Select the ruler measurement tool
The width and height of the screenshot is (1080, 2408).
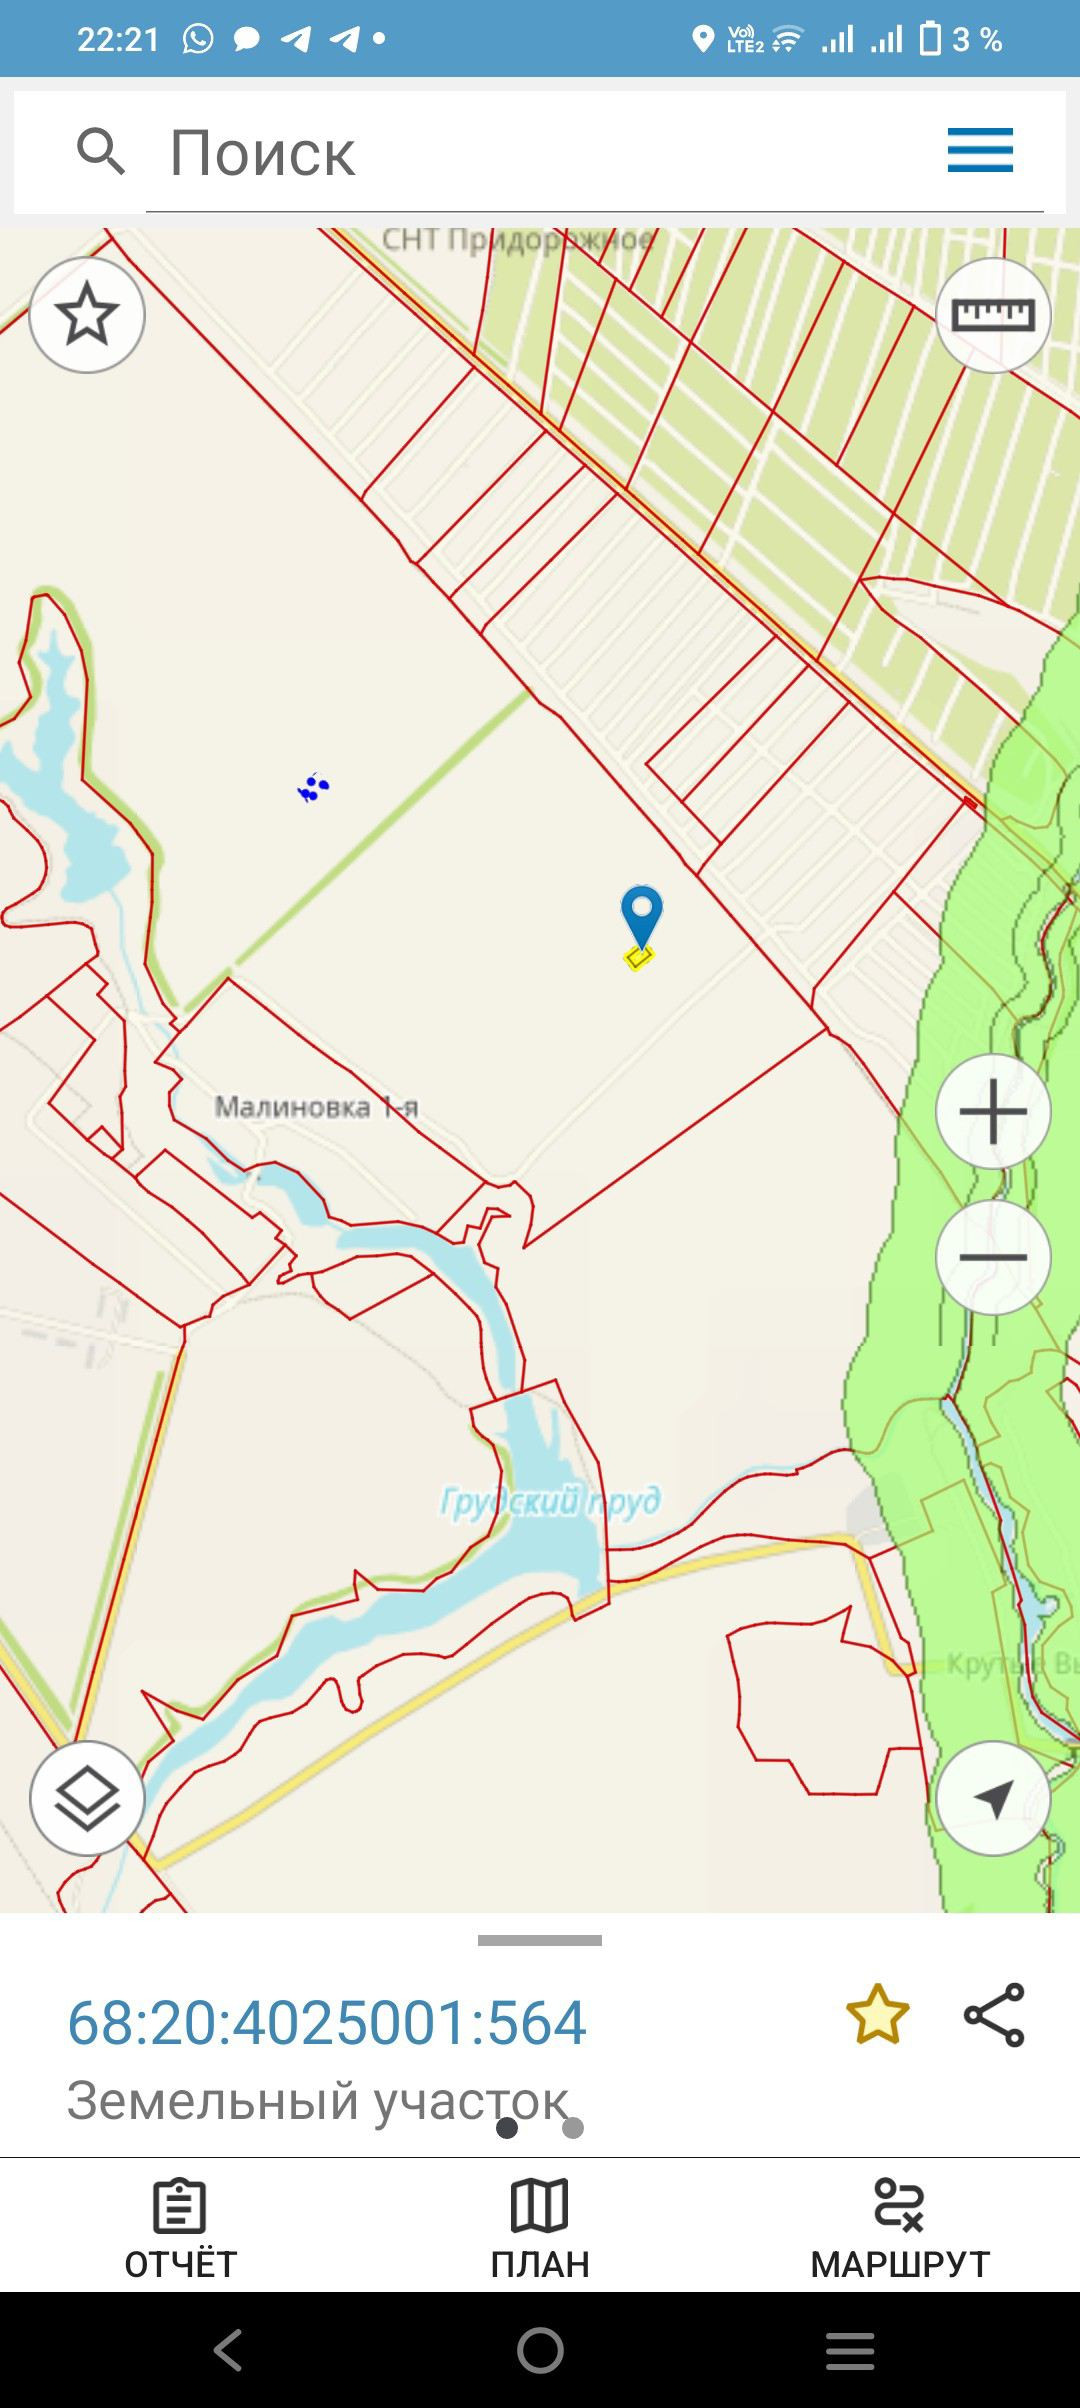click(993, 315)
